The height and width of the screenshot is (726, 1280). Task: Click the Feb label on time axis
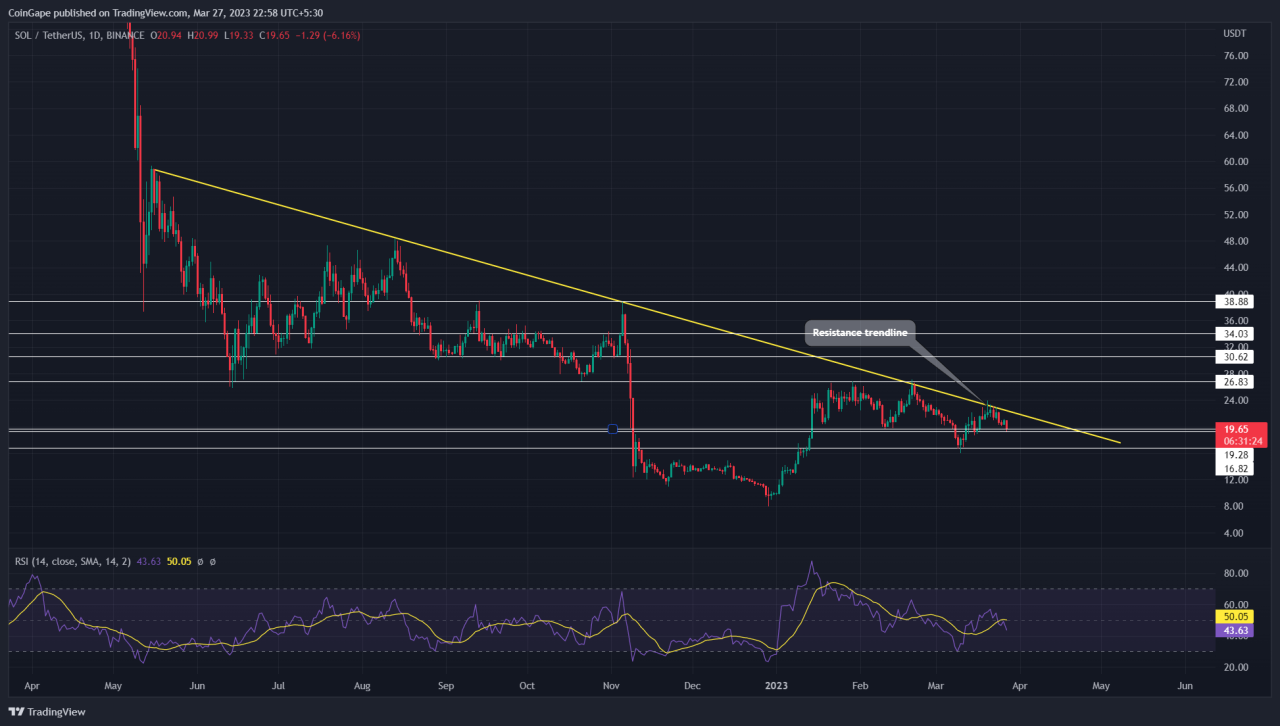[x=858, y=687]
